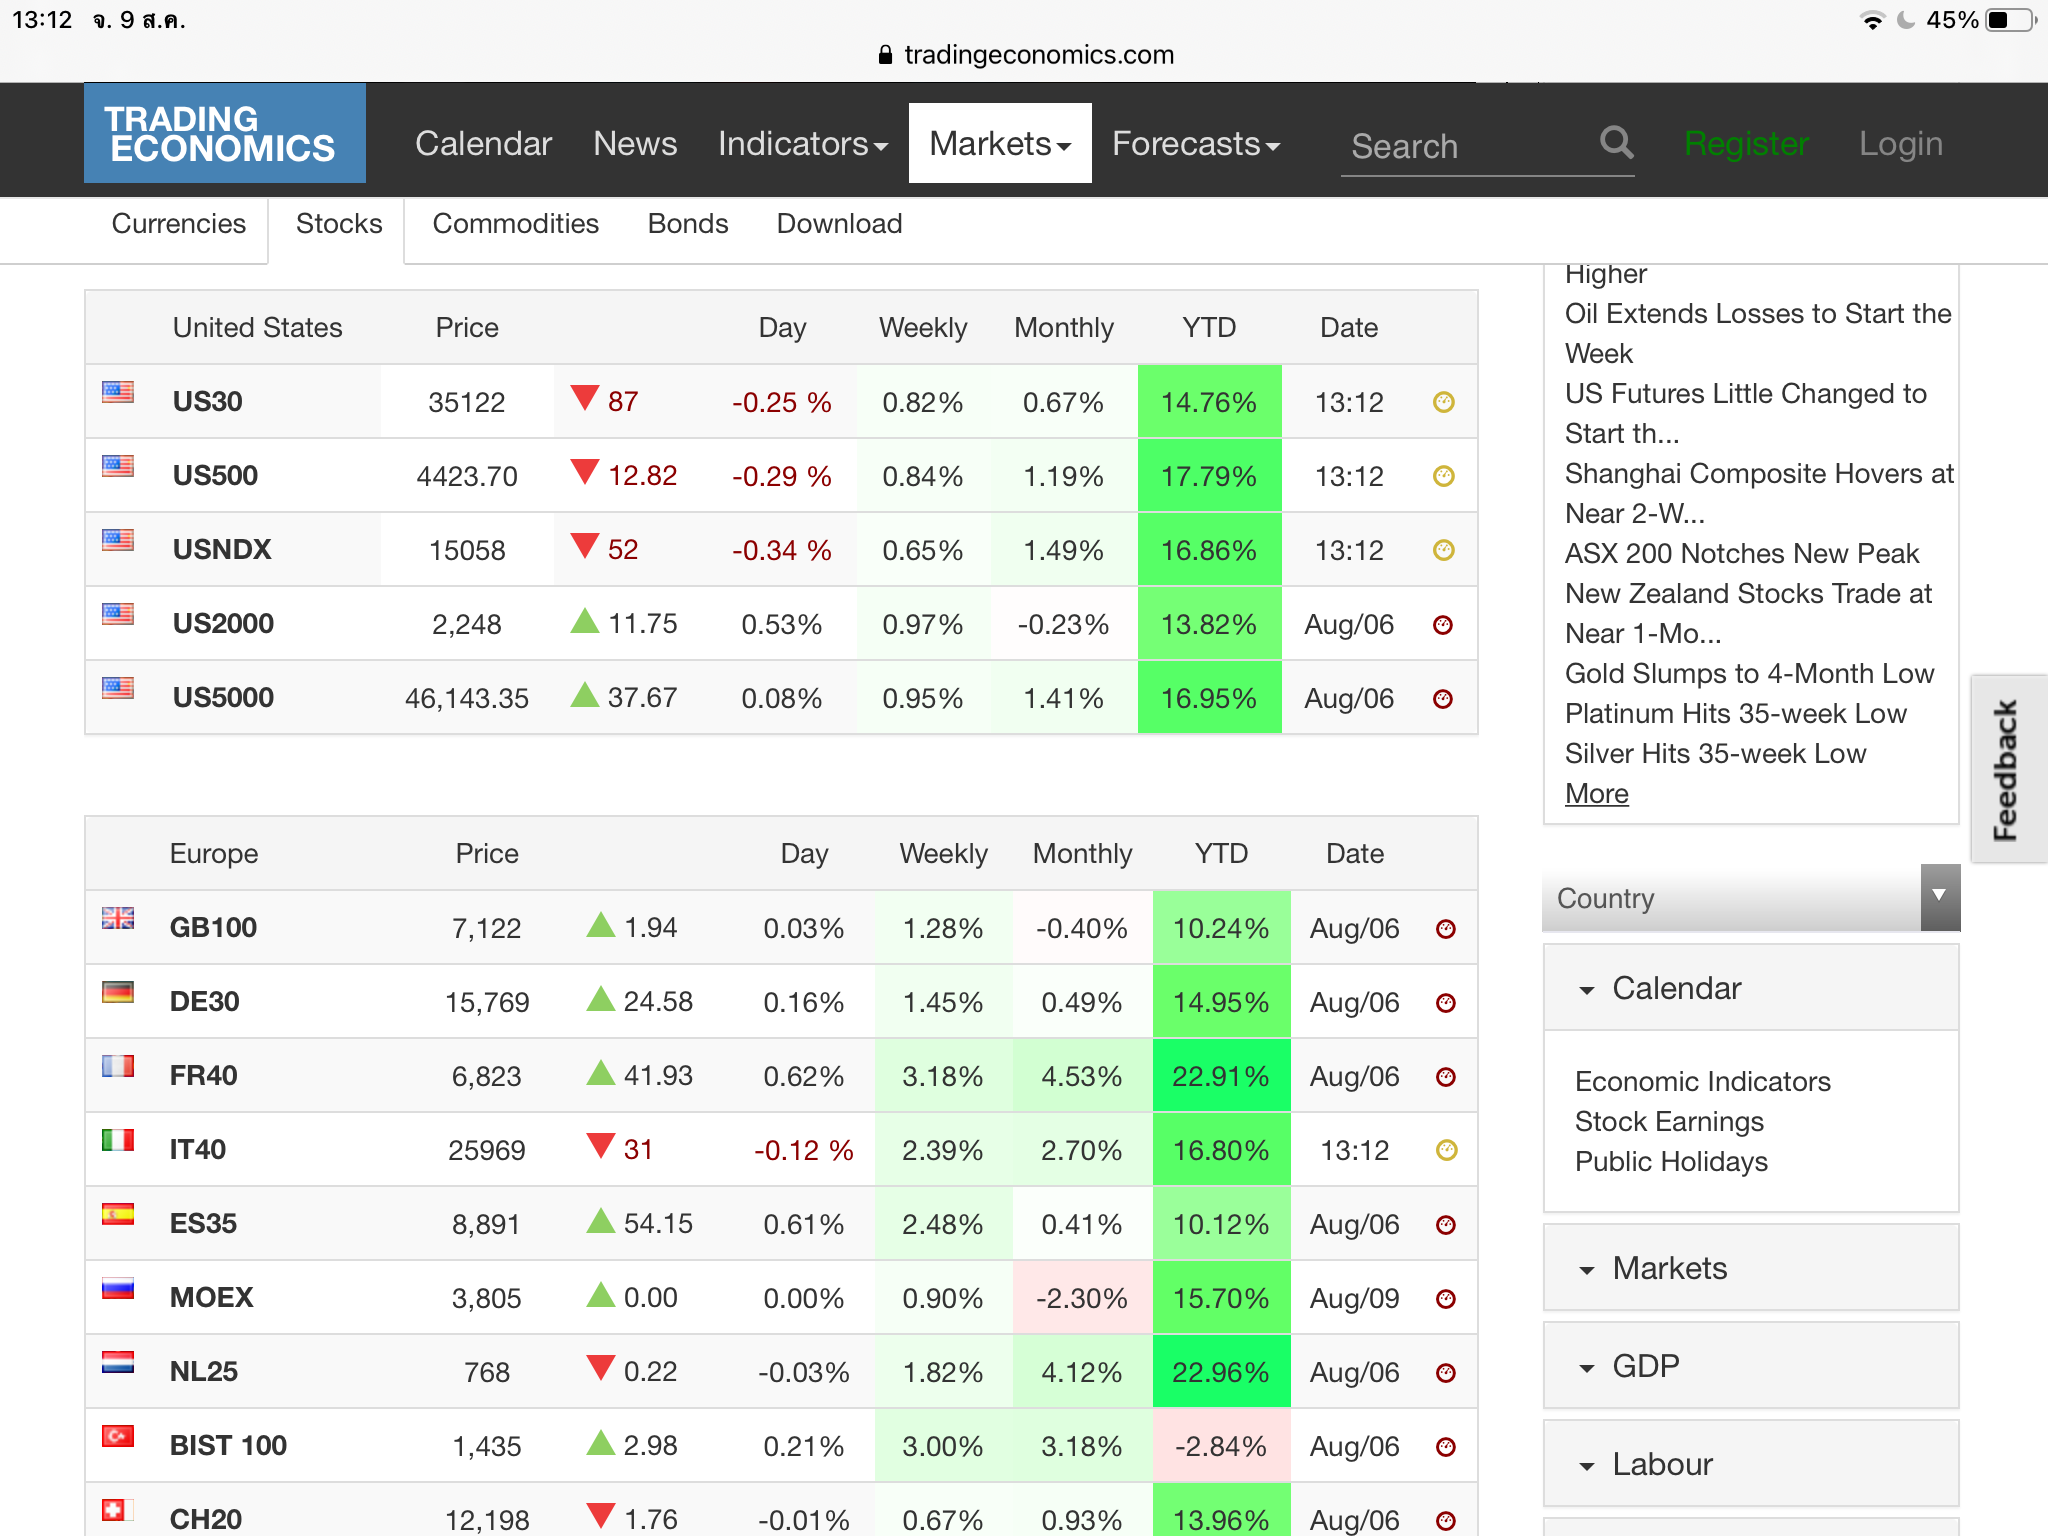This screenshot has width=2048, height=1536.
Task: Click the clock icon in USNDX row
Action: [1443, 550]
